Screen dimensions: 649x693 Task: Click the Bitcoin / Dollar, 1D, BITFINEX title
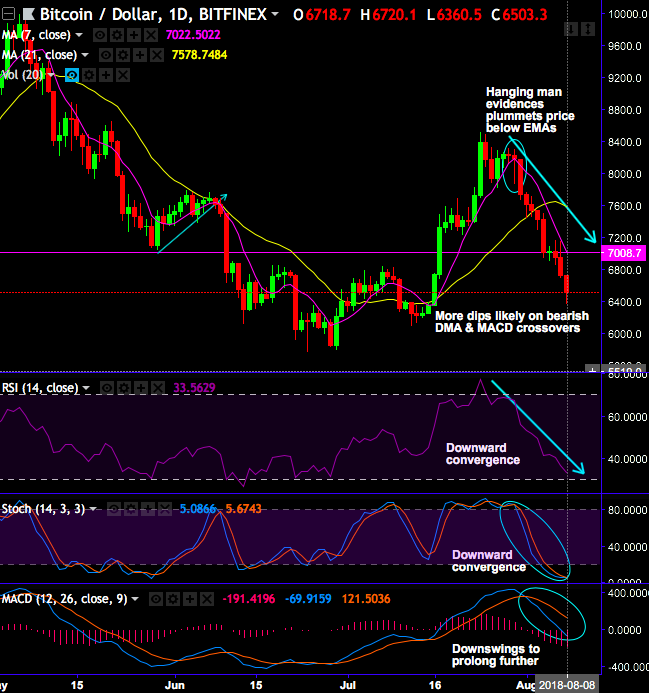(153, 15)
